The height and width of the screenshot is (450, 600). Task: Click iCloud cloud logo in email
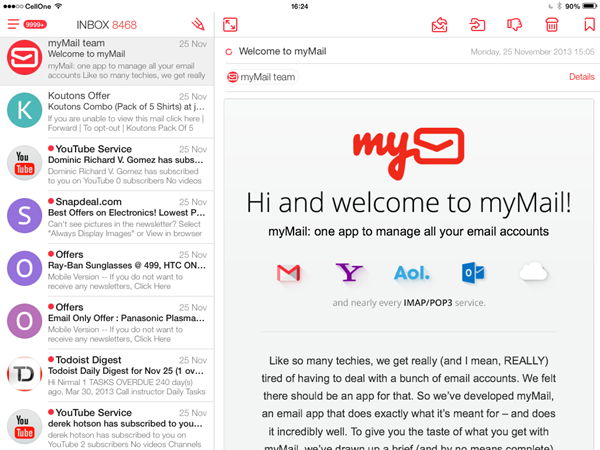click(x=534, y=272)
